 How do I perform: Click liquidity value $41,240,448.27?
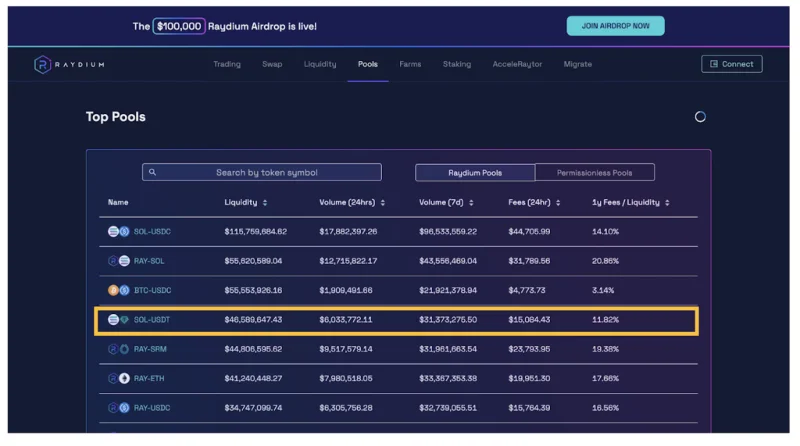[253, 378]
